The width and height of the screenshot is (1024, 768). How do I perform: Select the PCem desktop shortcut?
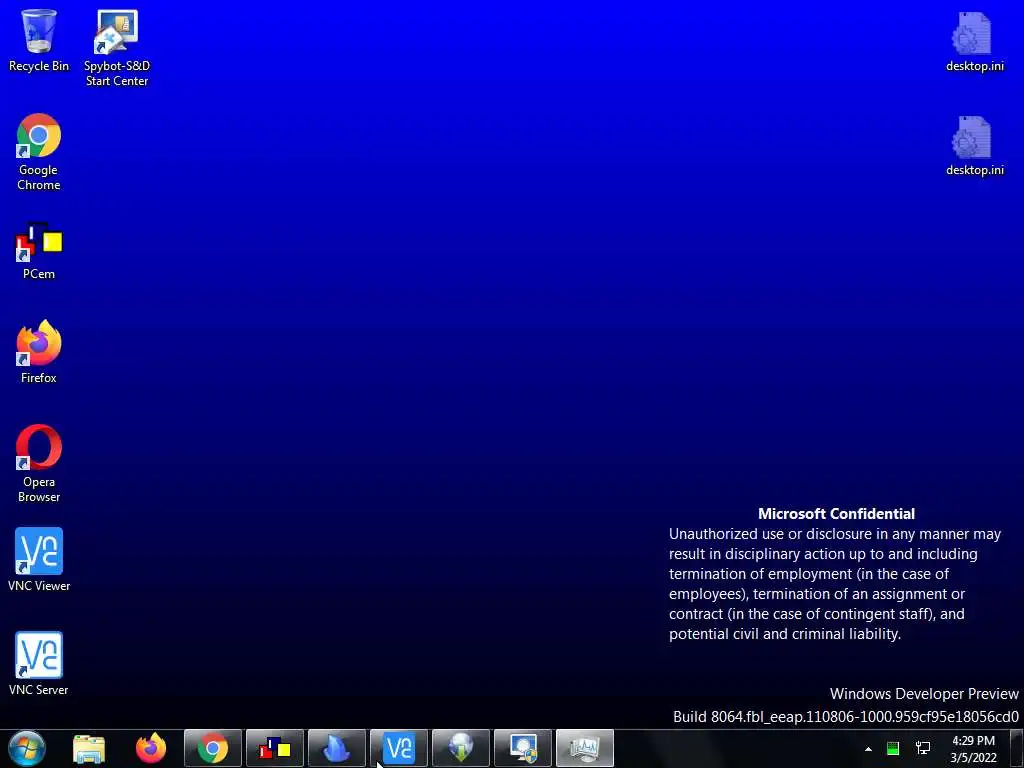tap(39, 251)
